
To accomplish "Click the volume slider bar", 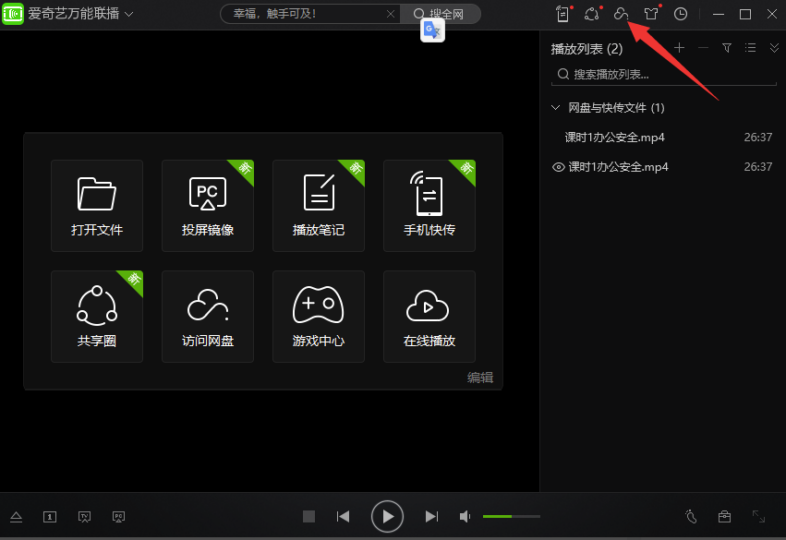I will (511, 516).
